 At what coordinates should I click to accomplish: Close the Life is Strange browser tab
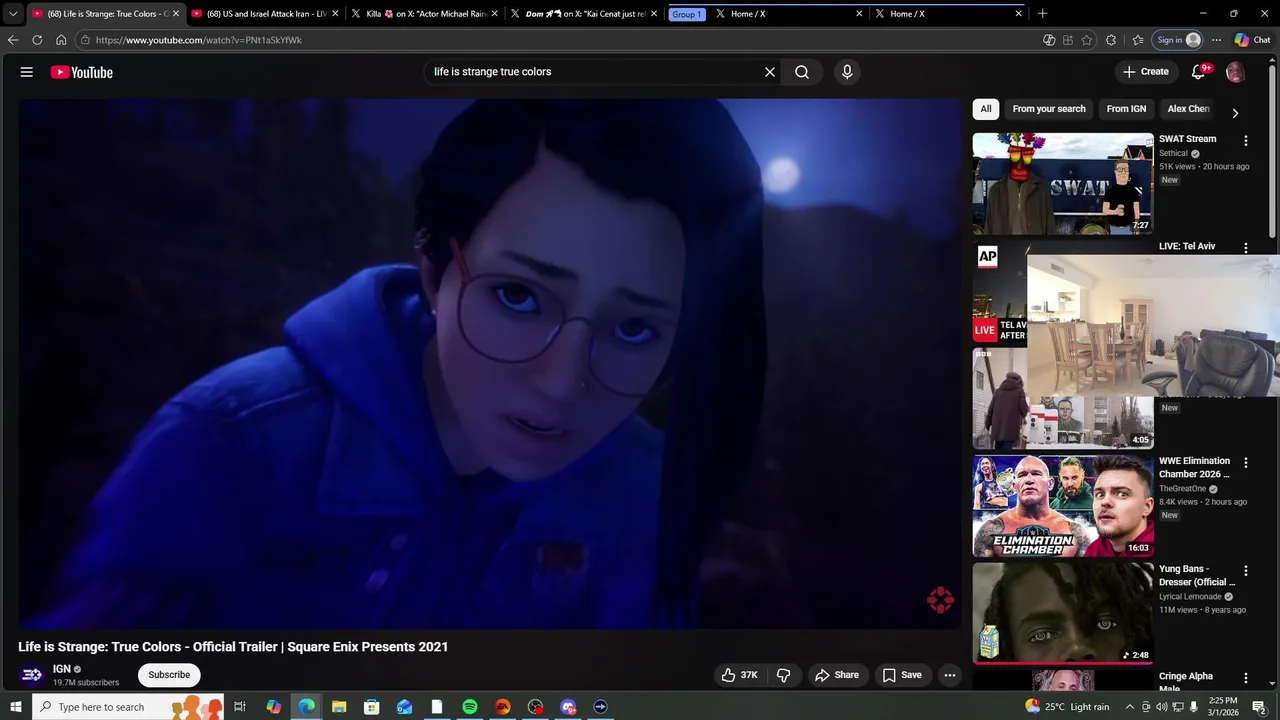(x=176, y=14)
